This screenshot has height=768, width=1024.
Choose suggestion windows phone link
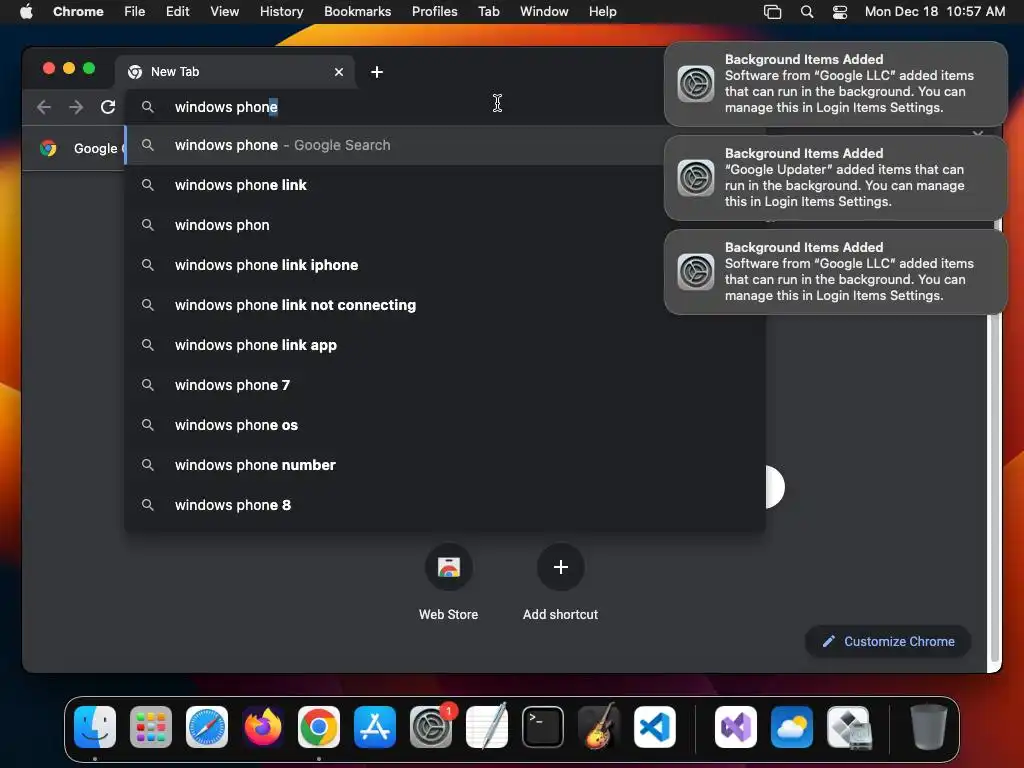tap(395, 185)
